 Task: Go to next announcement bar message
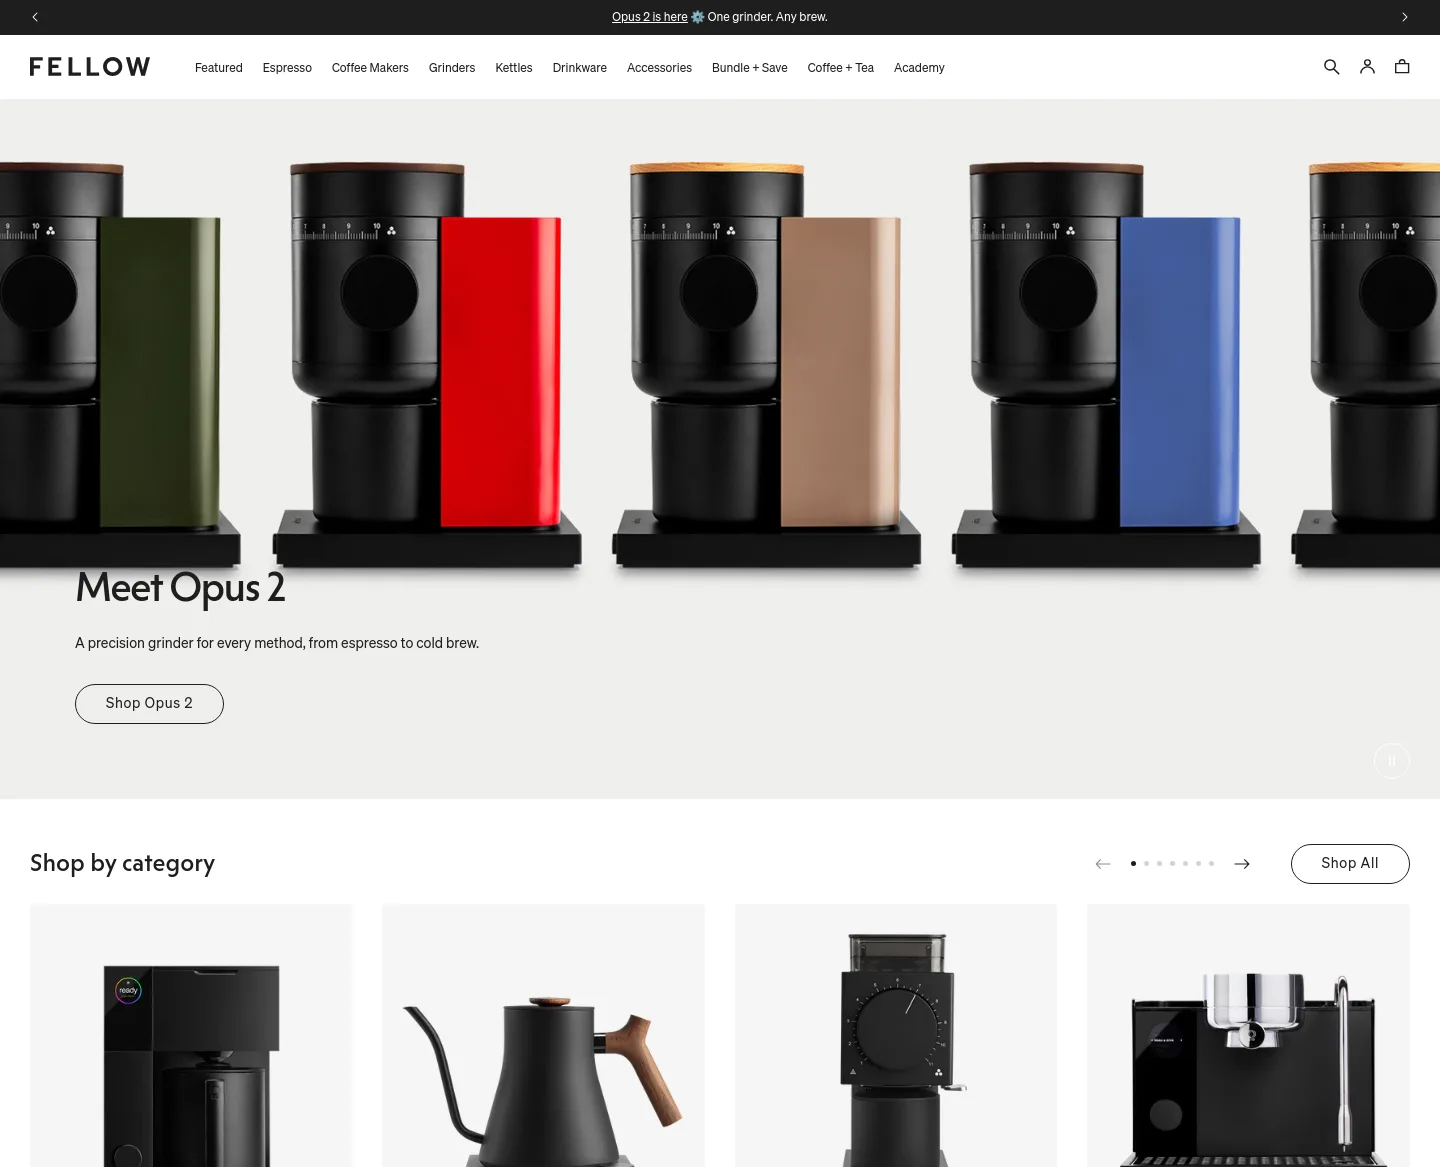click(x=1404, y=17)
